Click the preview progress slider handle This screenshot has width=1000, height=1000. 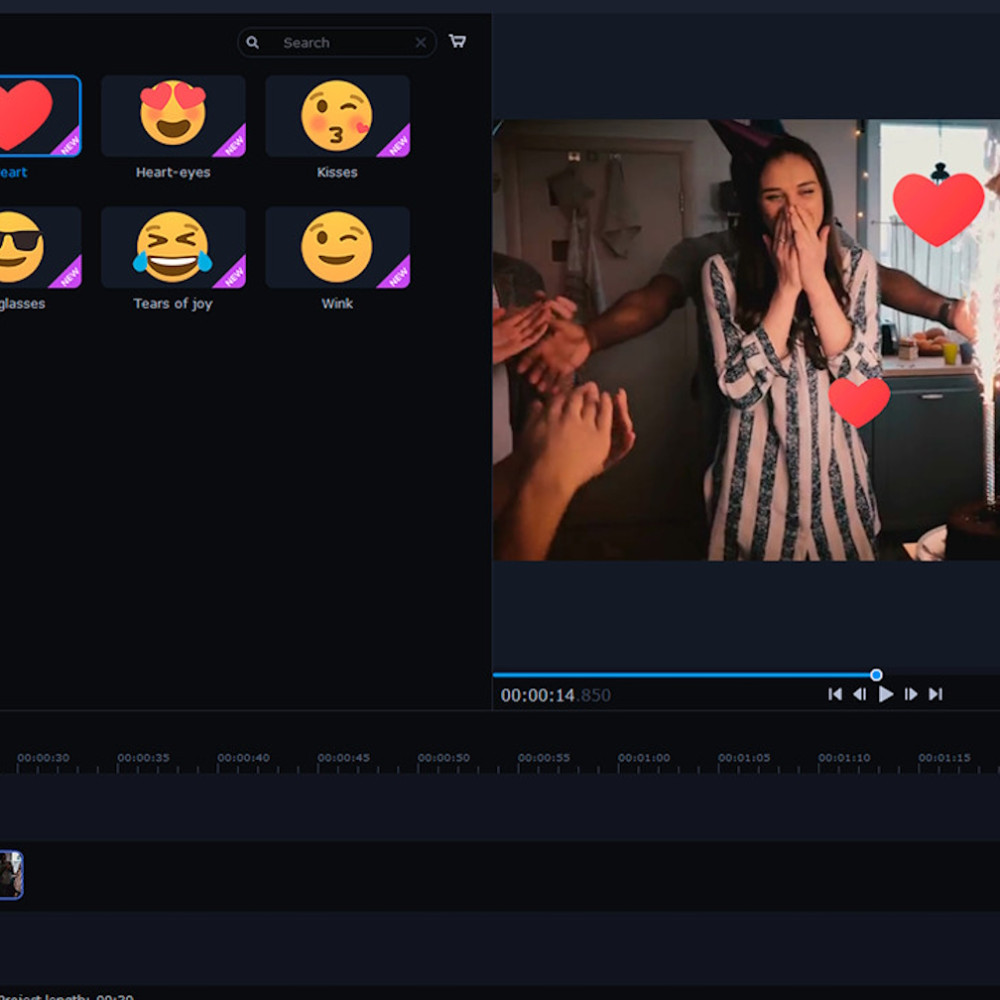(876, 675)
